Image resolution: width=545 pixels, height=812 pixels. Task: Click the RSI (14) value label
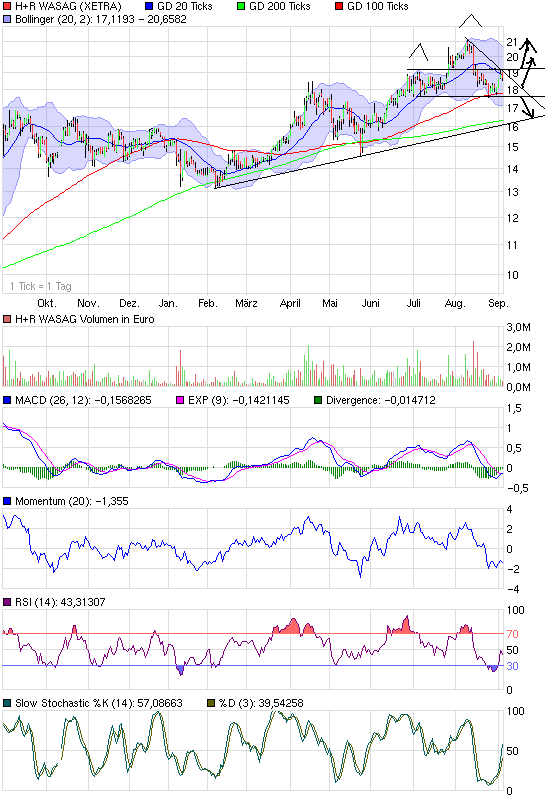tap(60, 602)
